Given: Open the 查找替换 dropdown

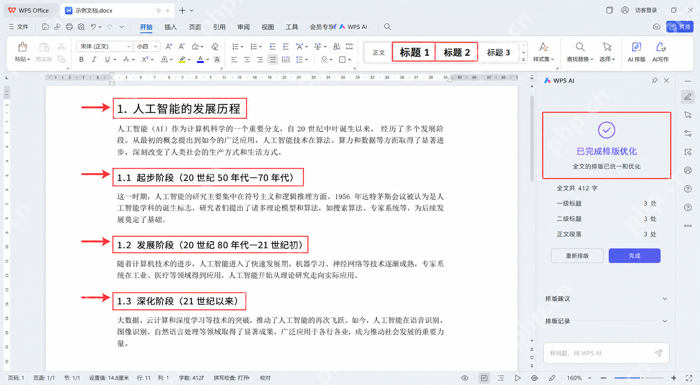Looking at the screenshot, I should tap(580, 59).
